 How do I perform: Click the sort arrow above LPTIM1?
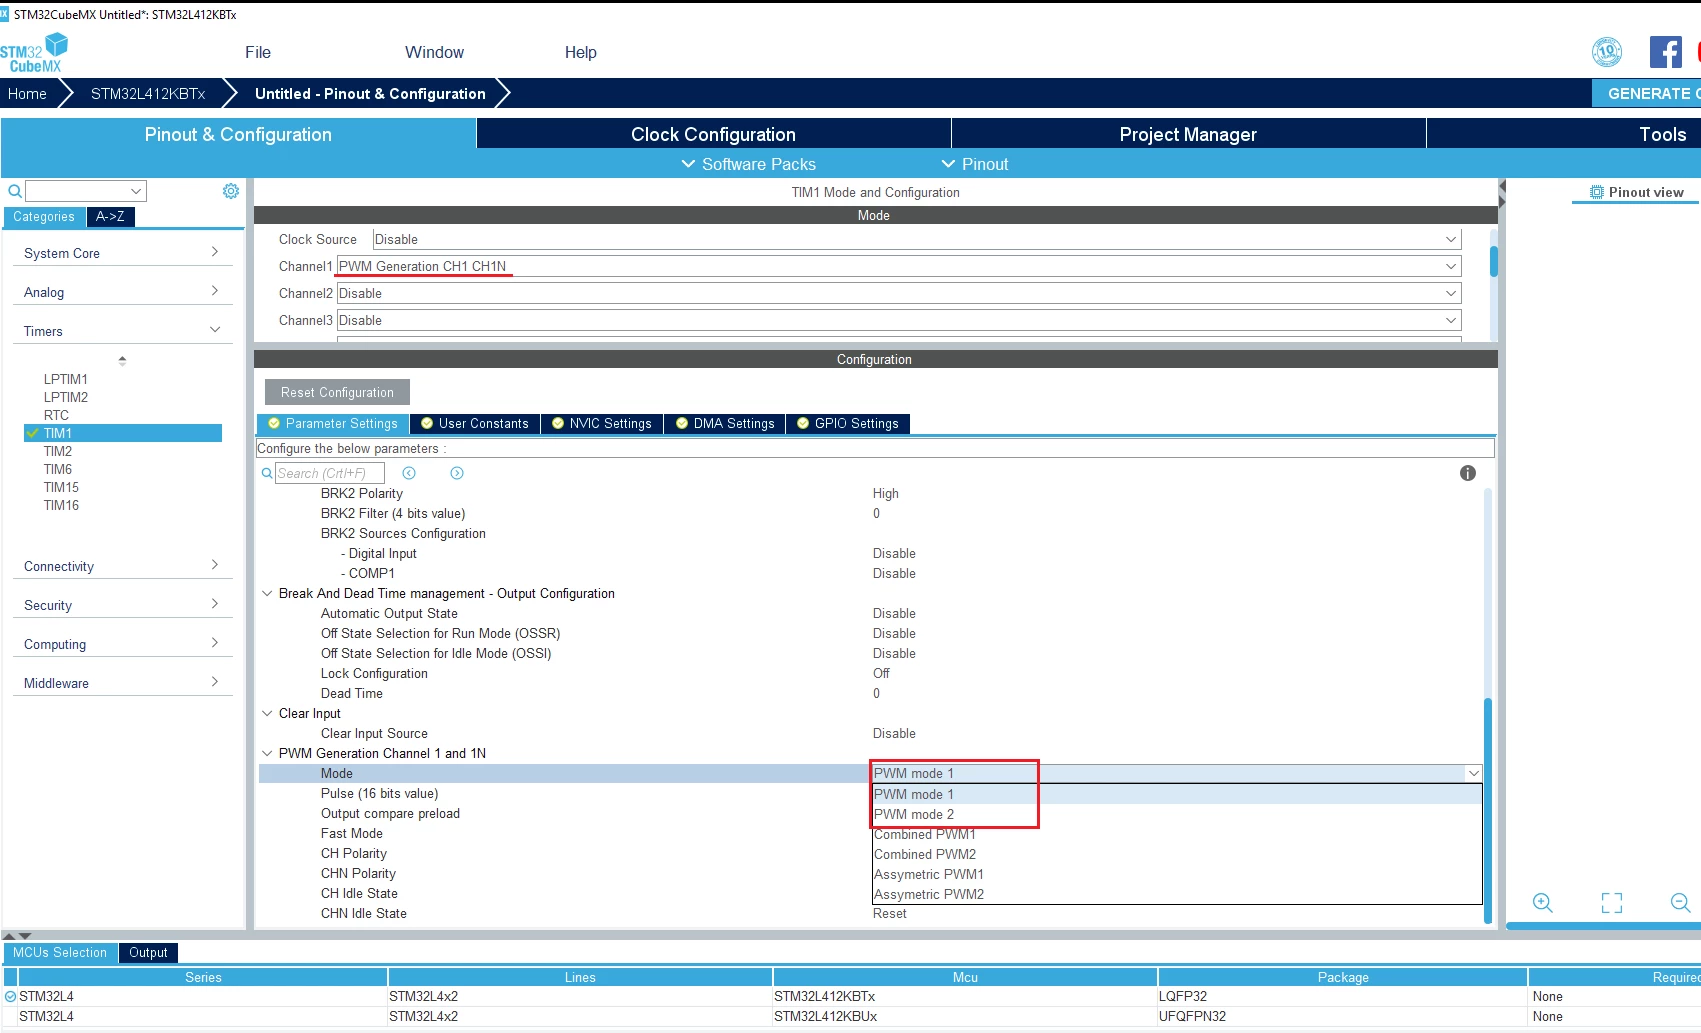point(122,360)
